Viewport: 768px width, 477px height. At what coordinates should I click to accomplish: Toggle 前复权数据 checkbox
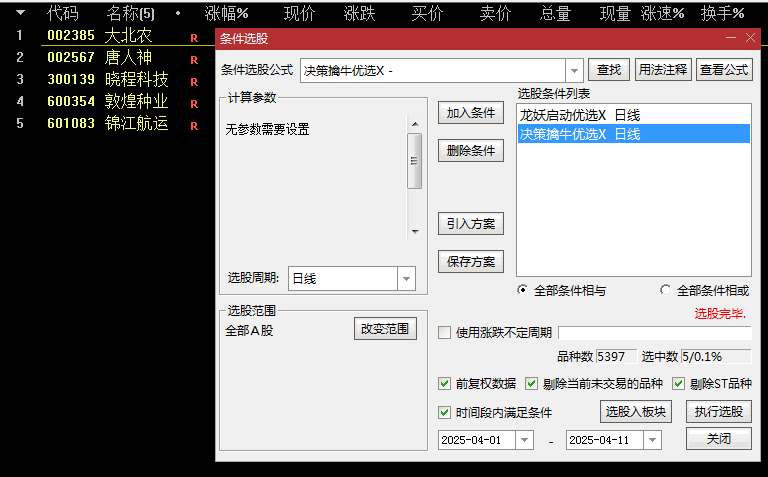444,383
